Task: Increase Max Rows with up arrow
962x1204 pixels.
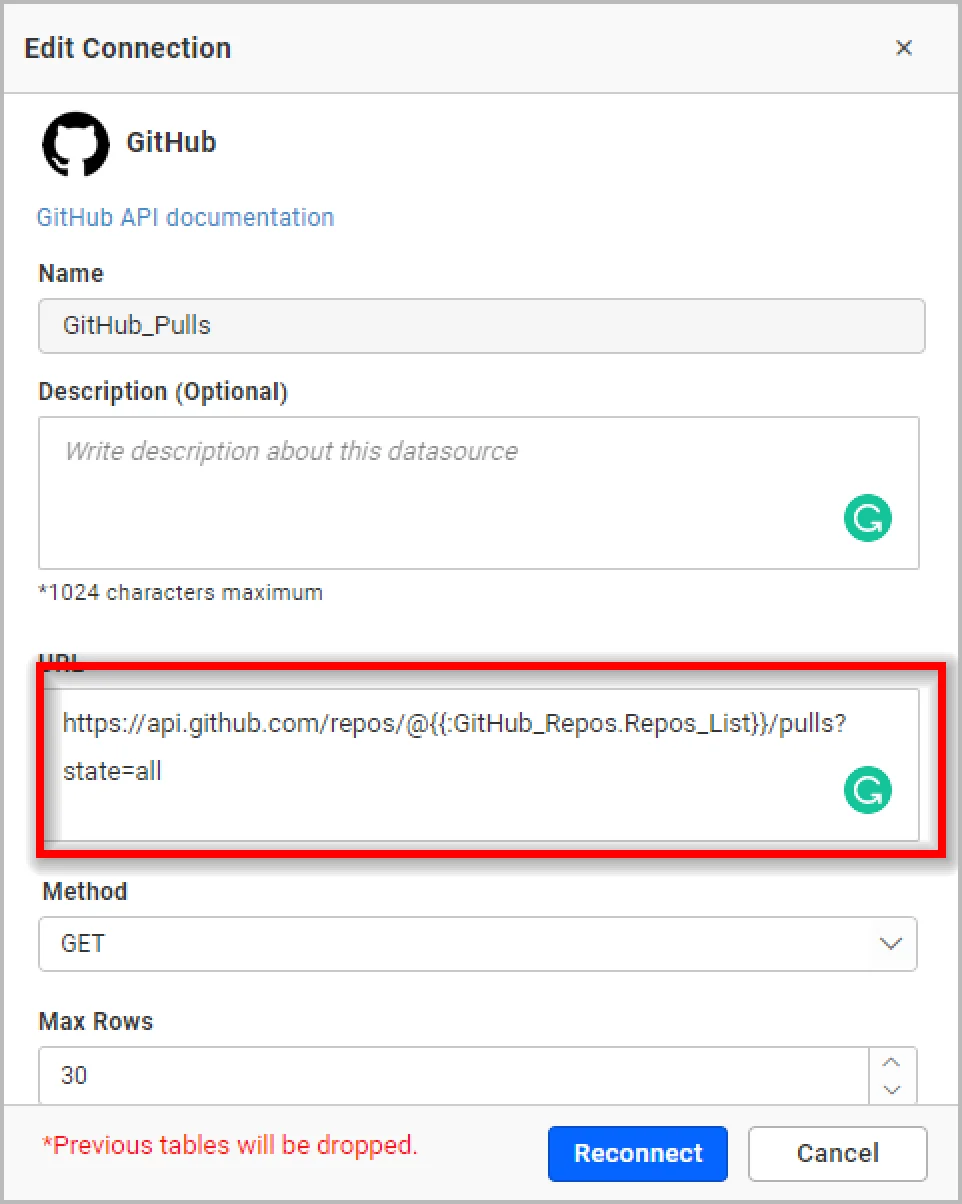Action: 892,1063
